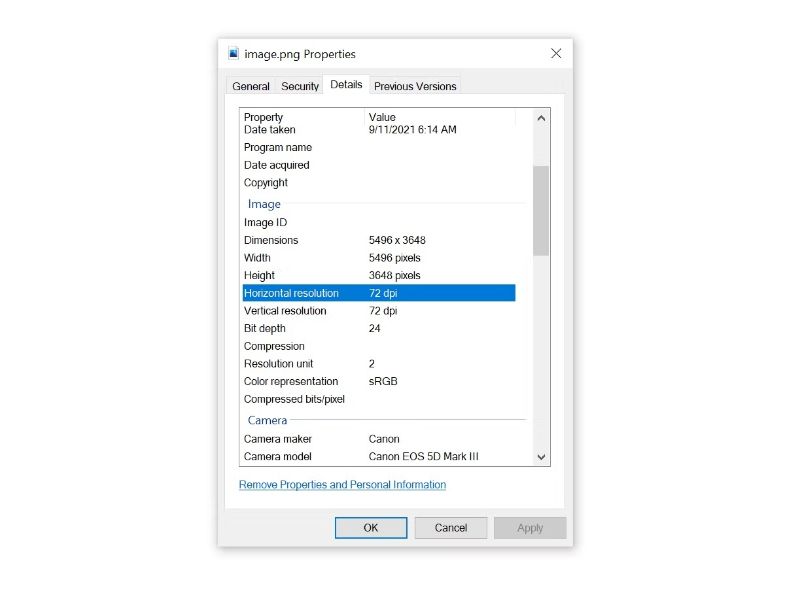Viewport: 800px width, 591px height.
Task: Click the scroll up arrow in property list
Action: (541, 118)
